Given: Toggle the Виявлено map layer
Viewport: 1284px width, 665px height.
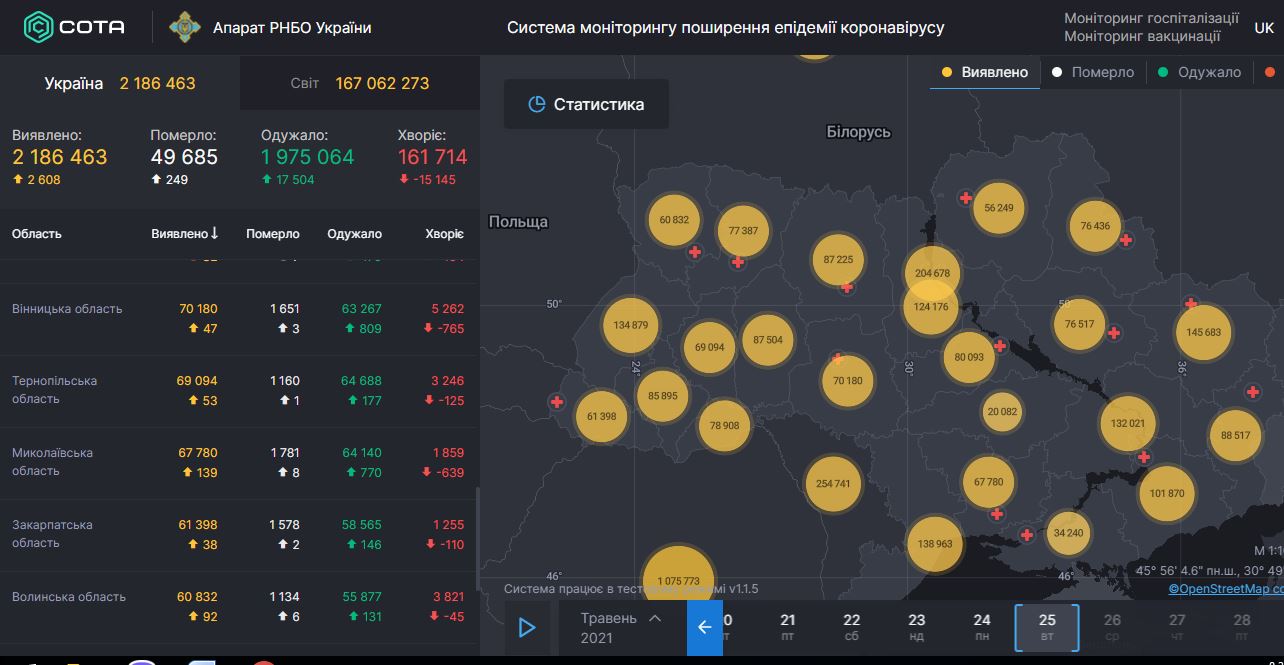Looking at the screenshot, I should [984, 72].
